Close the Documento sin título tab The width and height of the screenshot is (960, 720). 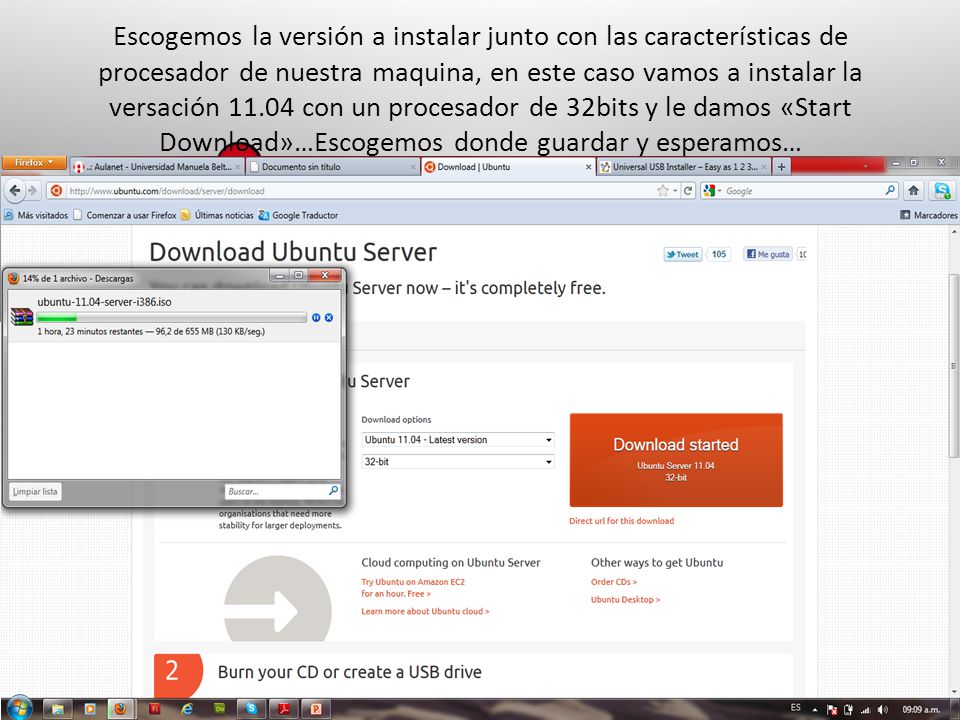(x=413, y=167)
